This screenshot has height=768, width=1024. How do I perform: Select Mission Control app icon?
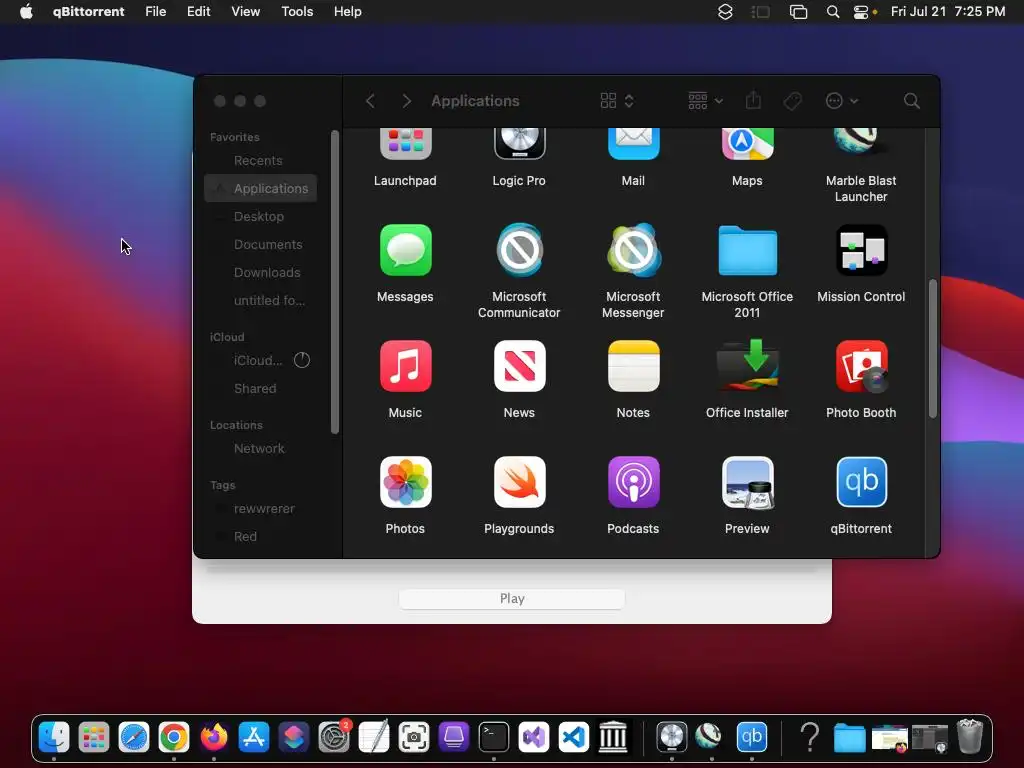861,250
